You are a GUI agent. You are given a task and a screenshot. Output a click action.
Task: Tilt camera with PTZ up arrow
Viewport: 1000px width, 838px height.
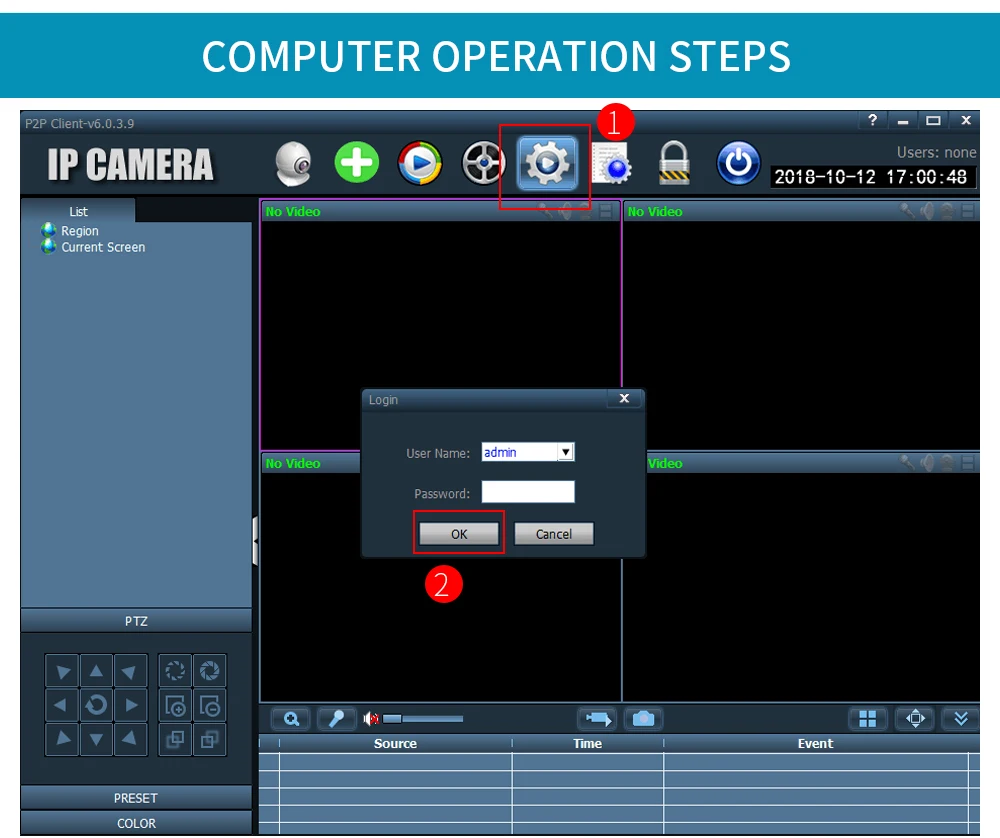[x=96, y=671]
